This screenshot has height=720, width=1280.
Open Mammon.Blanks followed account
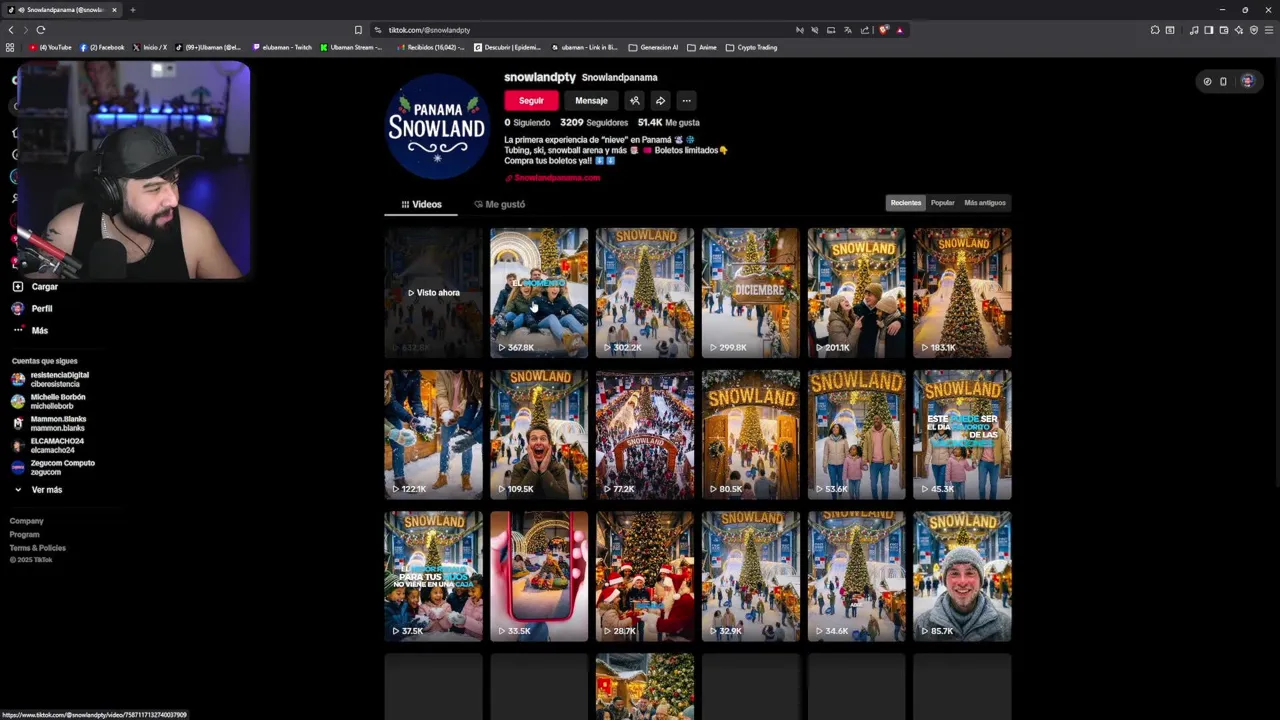[48, 423]
